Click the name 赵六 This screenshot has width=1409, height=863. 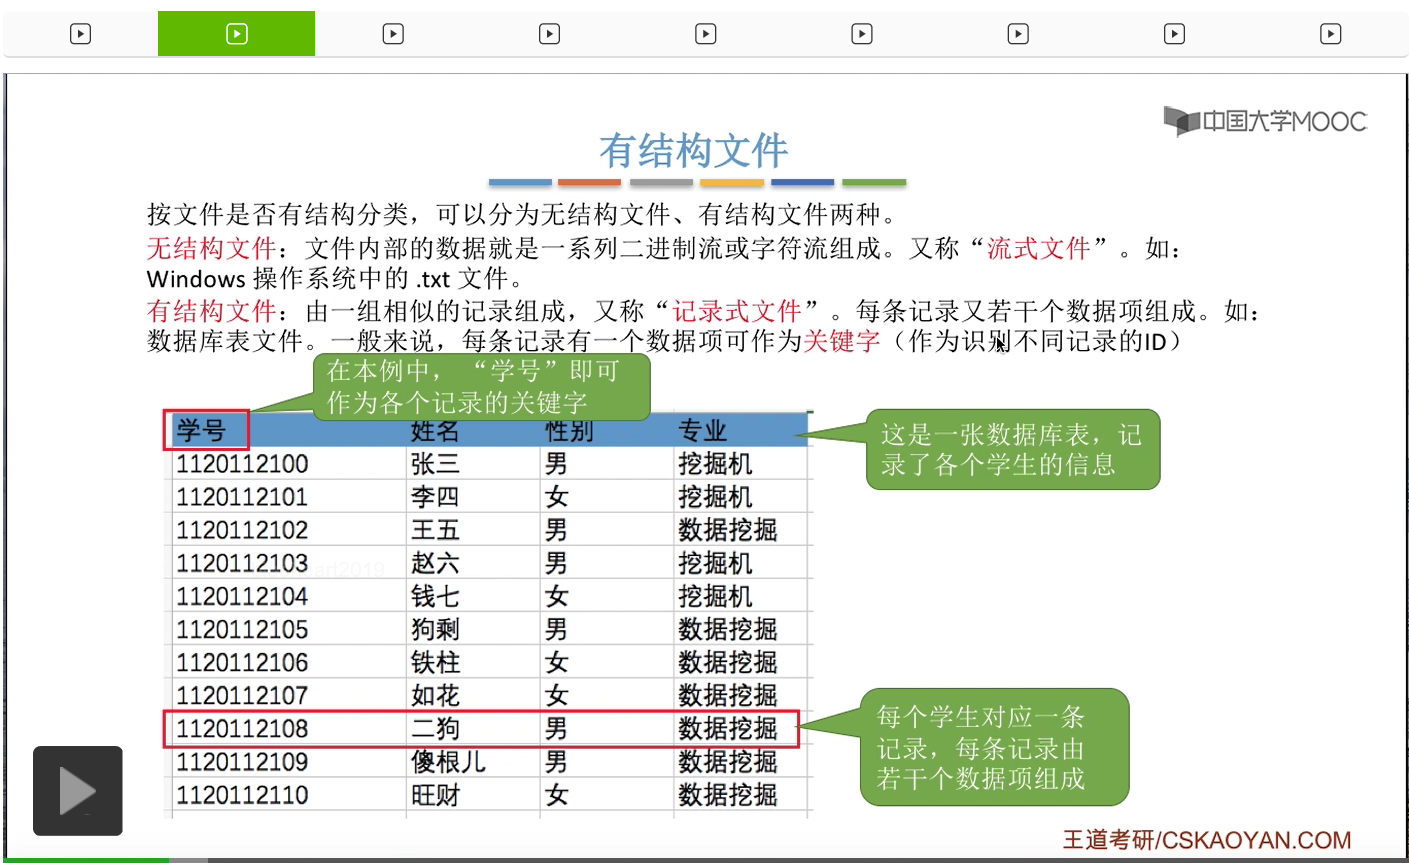coord(435,563)
